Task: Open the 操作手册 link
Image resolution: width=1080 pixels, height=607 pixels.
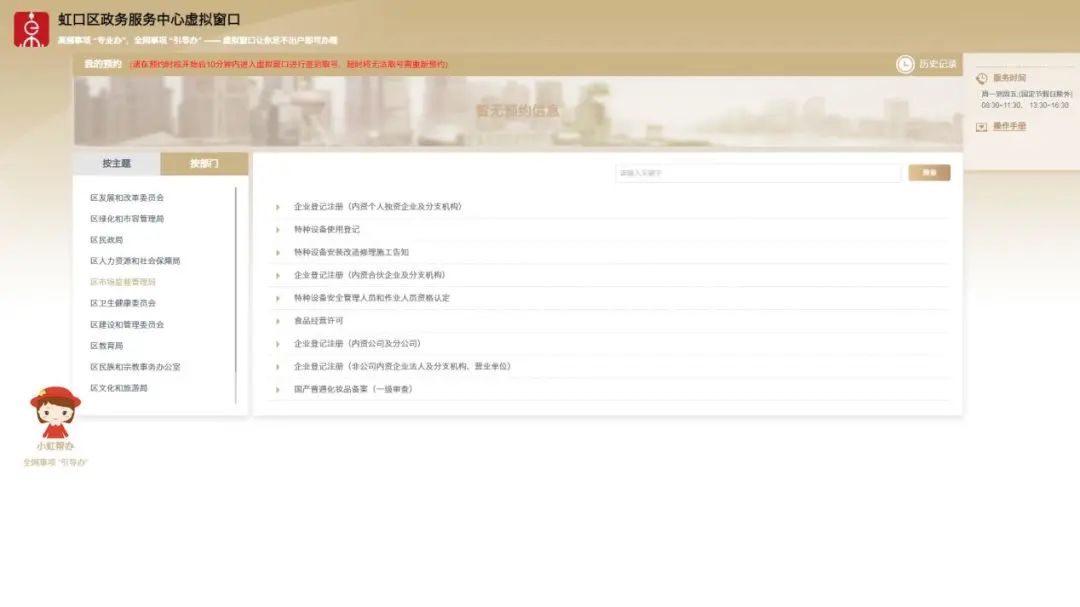Action: tap(1009, 126)
